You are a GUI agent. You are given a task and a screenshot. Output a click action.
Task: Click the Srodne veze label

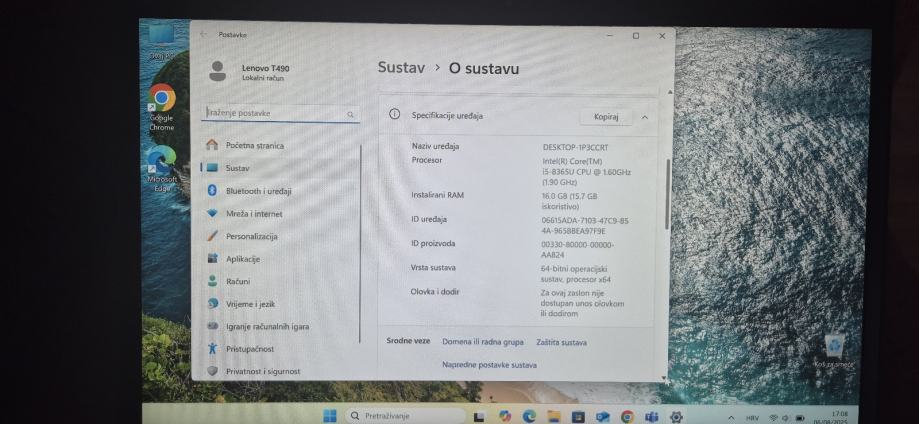point(408,341)
